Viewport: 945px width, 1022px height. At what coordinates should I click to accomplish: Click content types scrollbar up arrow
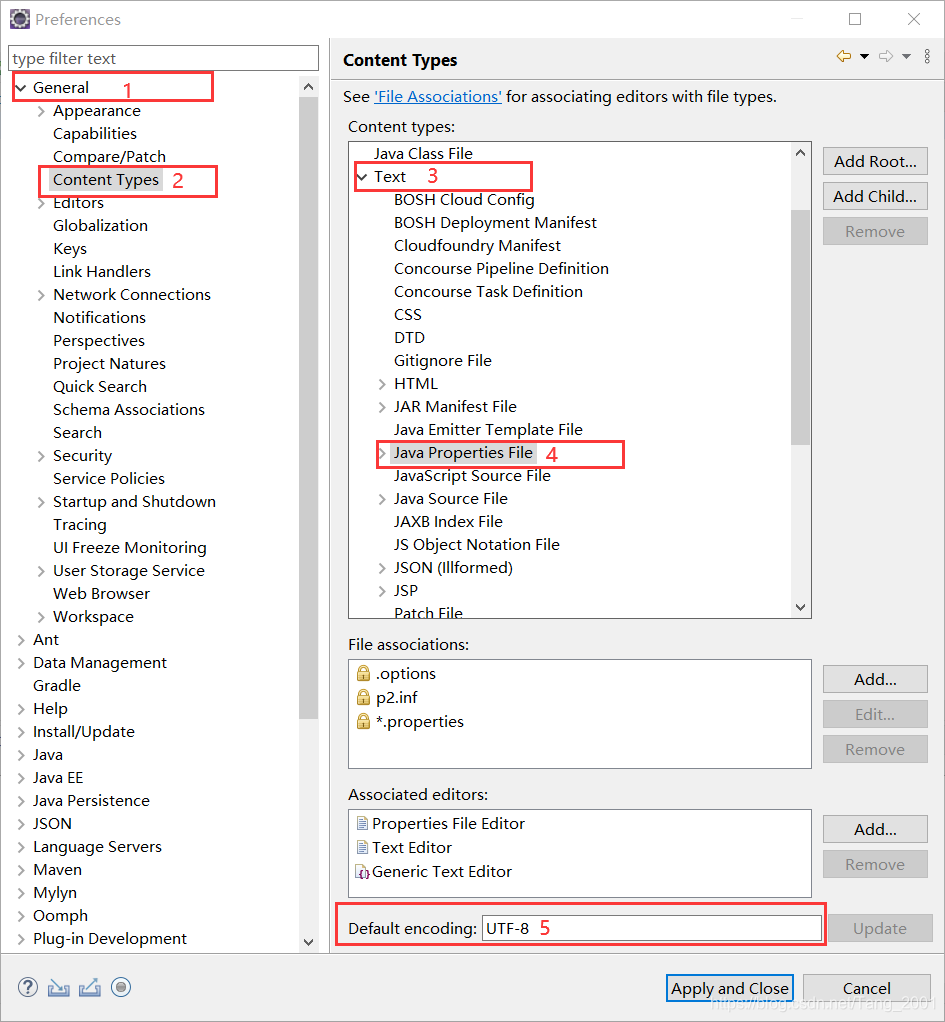click(x=800, y=153)
